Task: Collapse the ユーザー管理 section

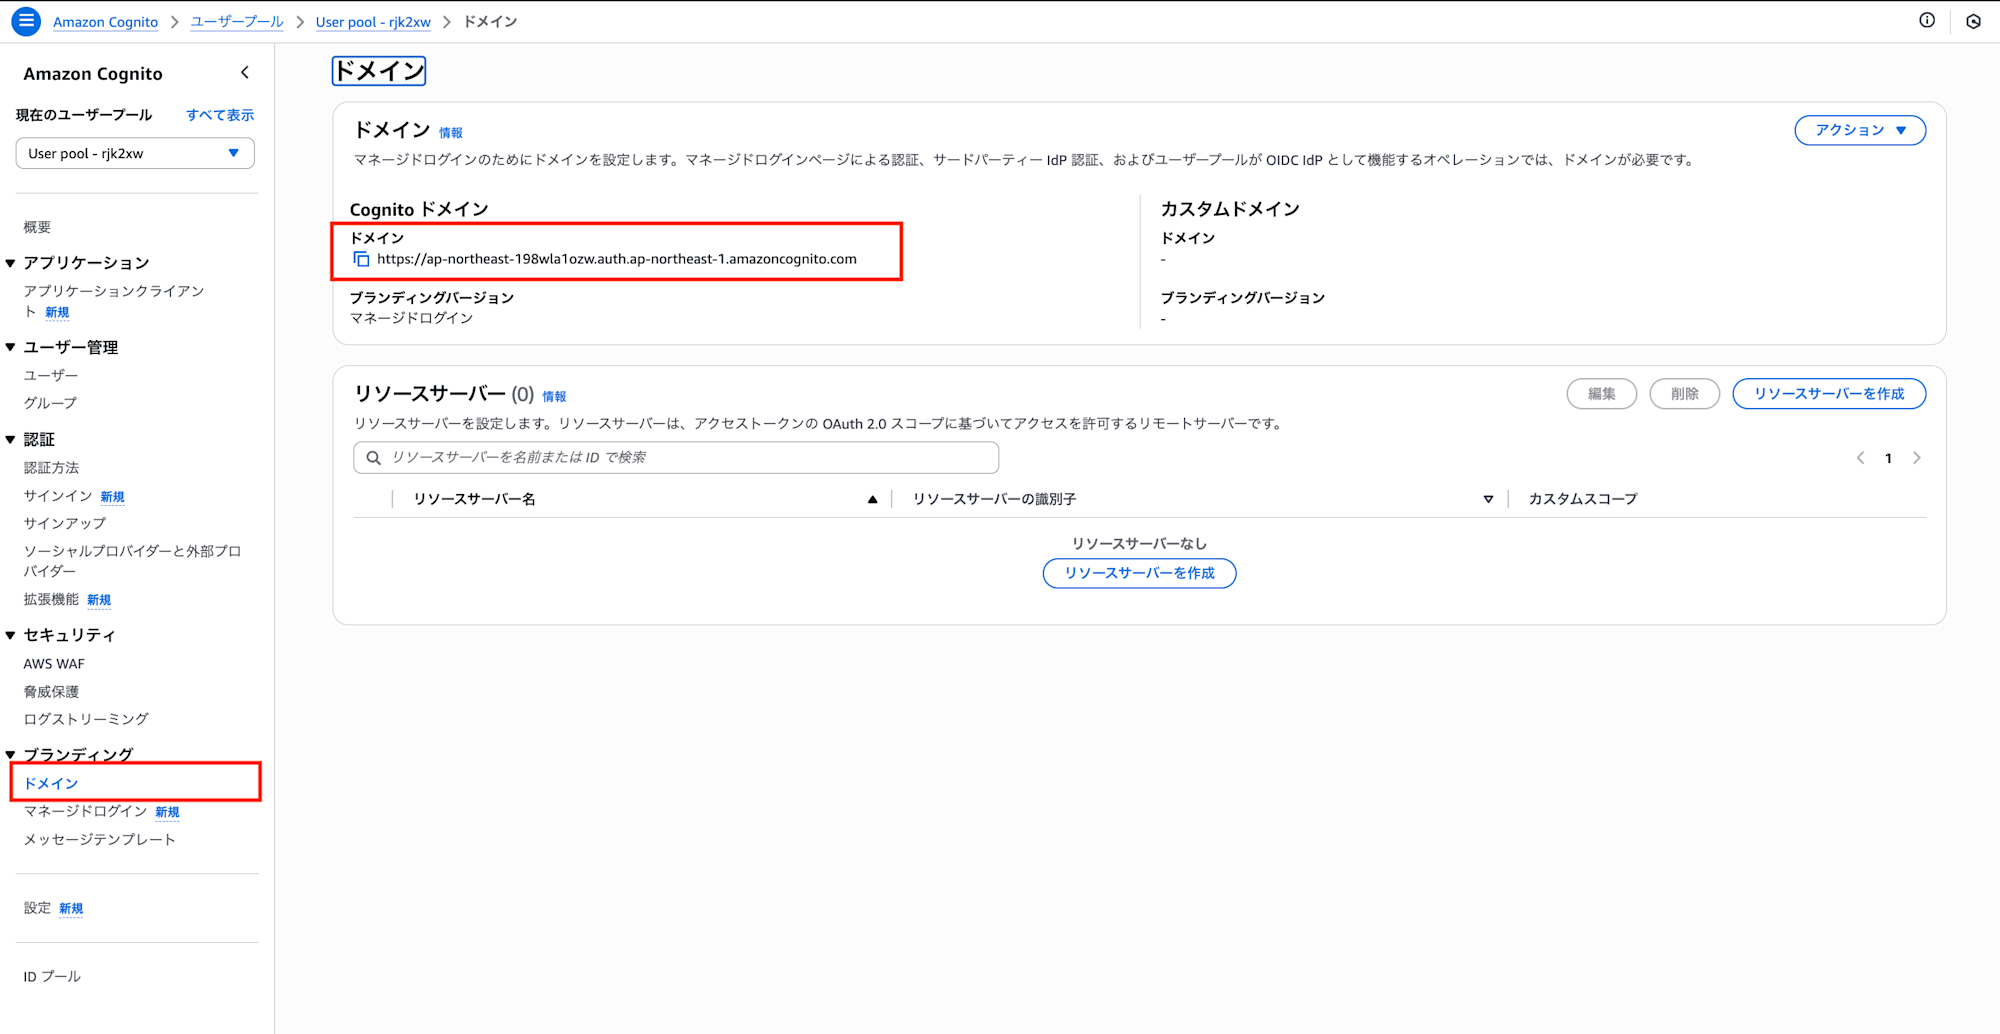Action: [10, 347]
